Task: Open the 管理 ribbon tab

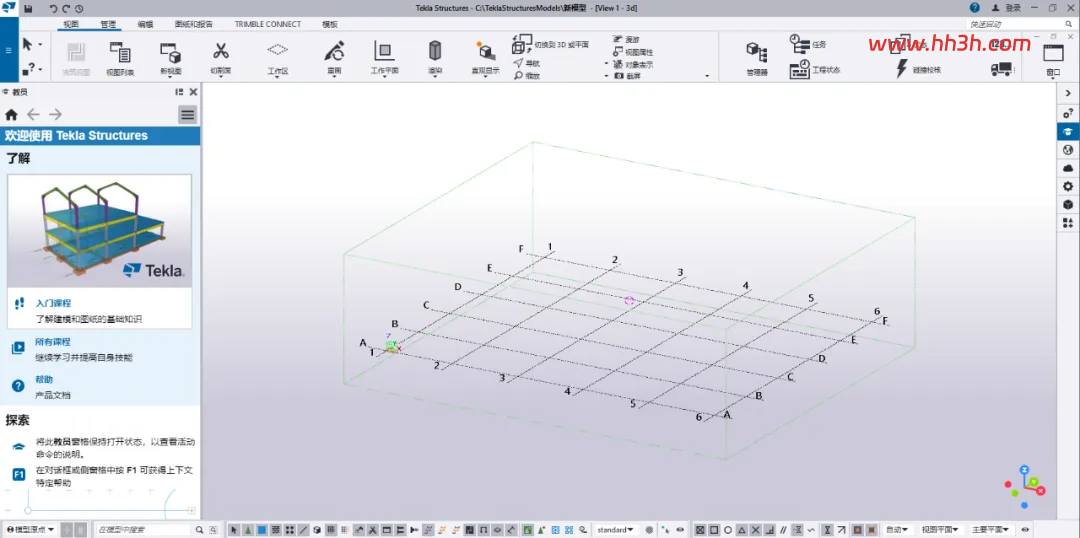Action: (x=108, y=24)
